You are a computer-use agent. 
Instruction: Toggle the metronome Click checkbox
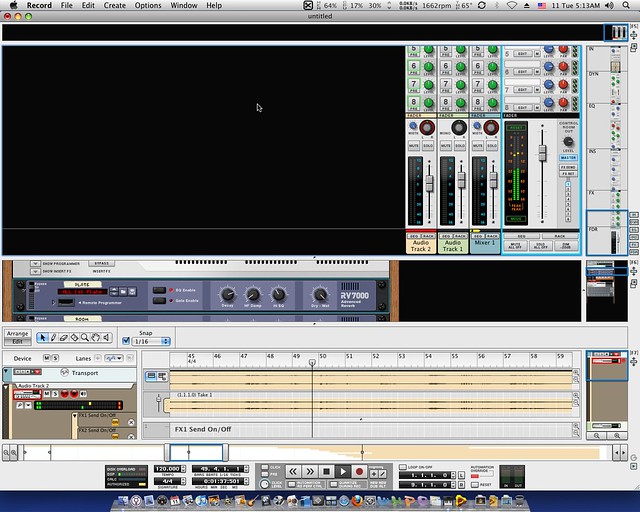click(265, 467)
